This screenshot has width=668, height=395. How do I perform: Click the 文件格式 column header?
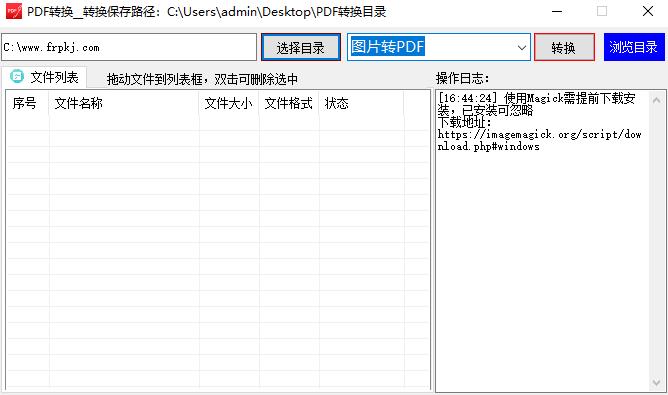[289, 103]
